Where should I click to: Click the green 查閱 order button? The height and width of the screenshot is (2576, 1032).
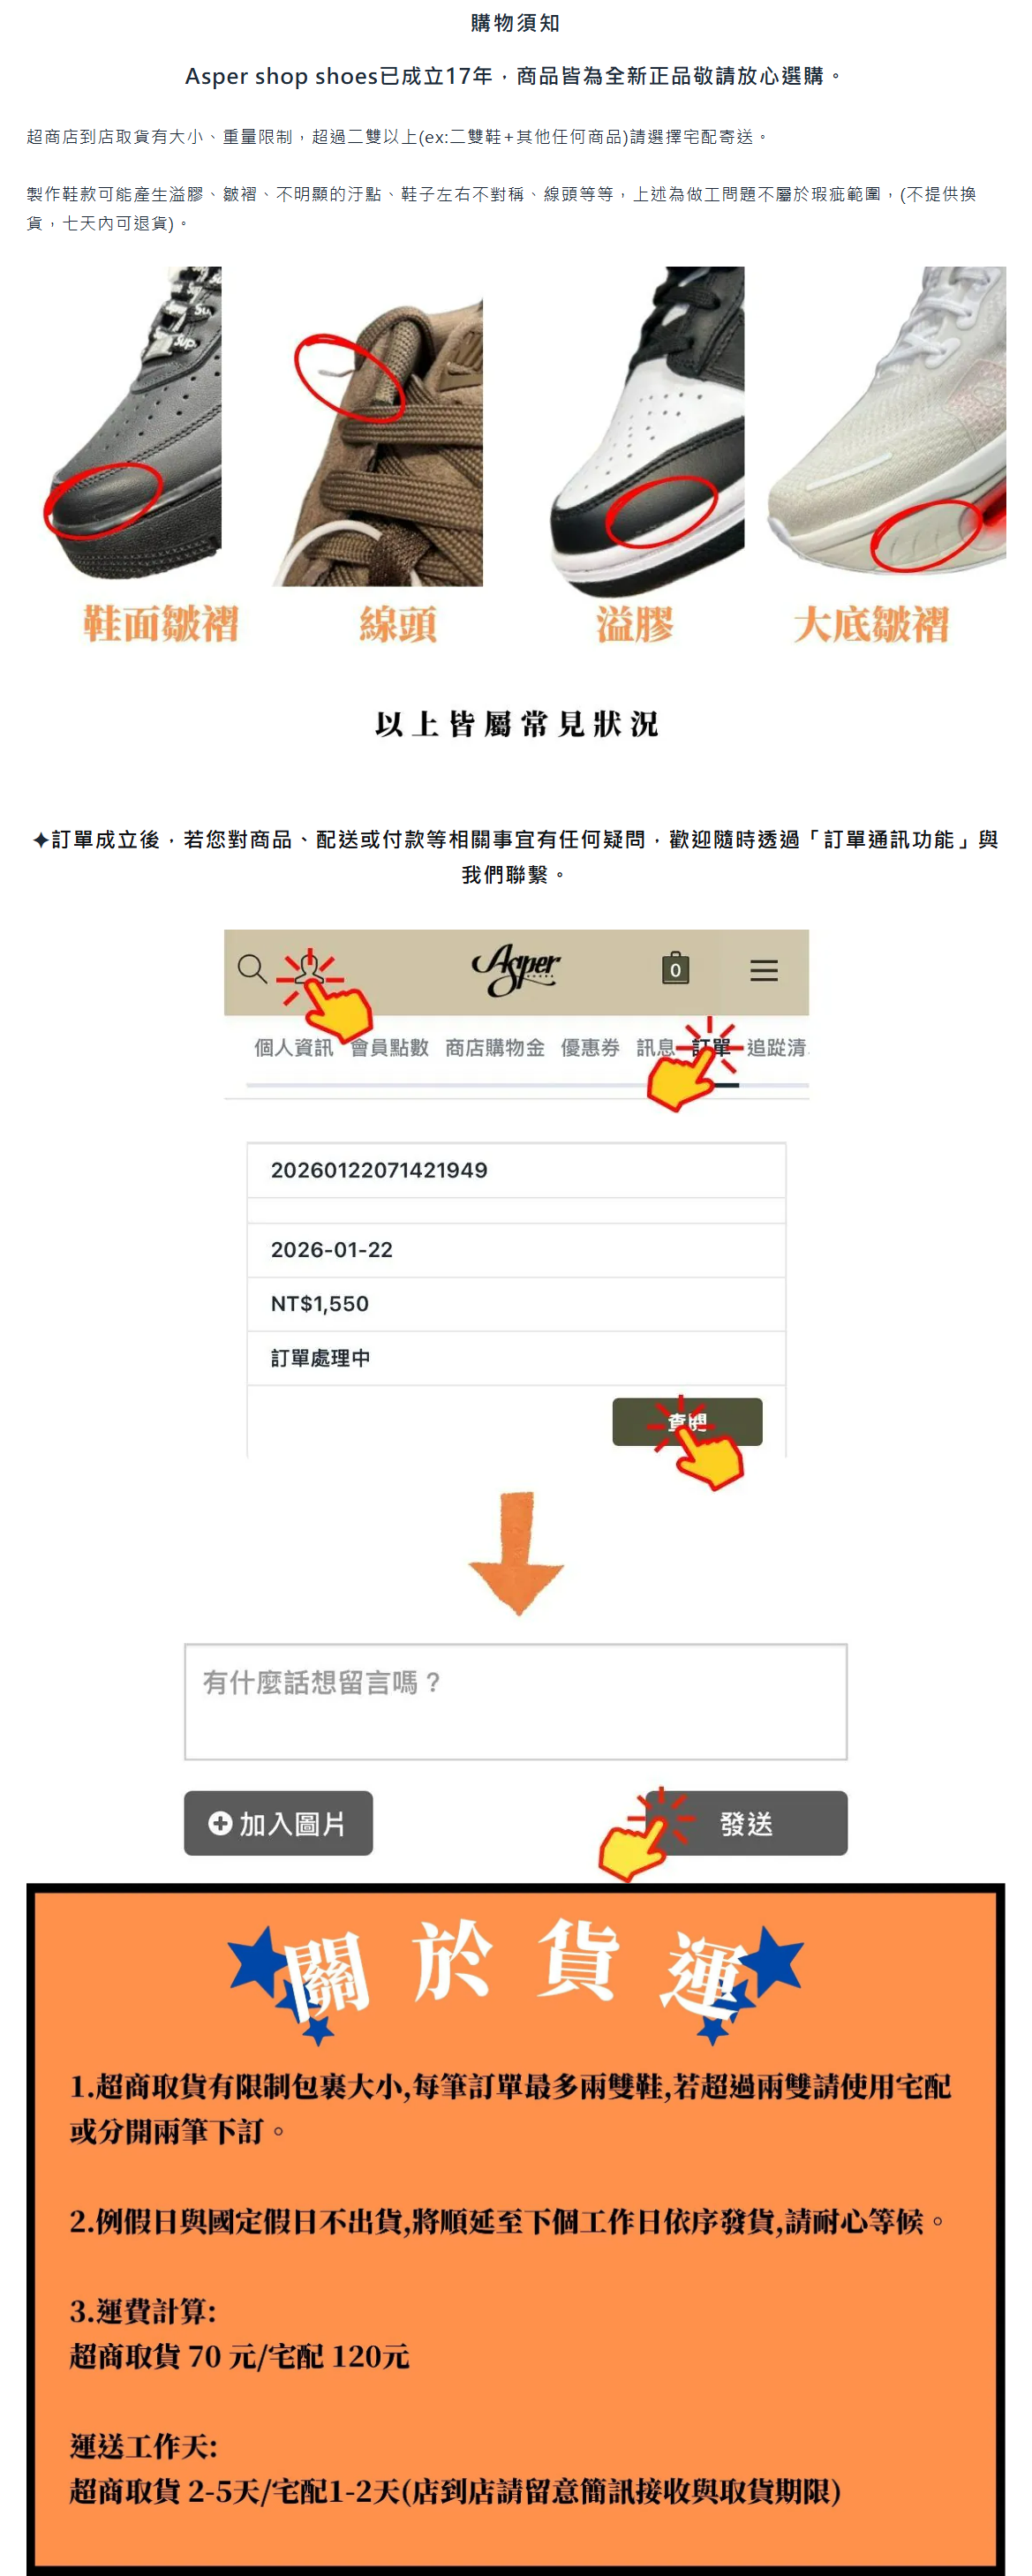coord(687,1421)
